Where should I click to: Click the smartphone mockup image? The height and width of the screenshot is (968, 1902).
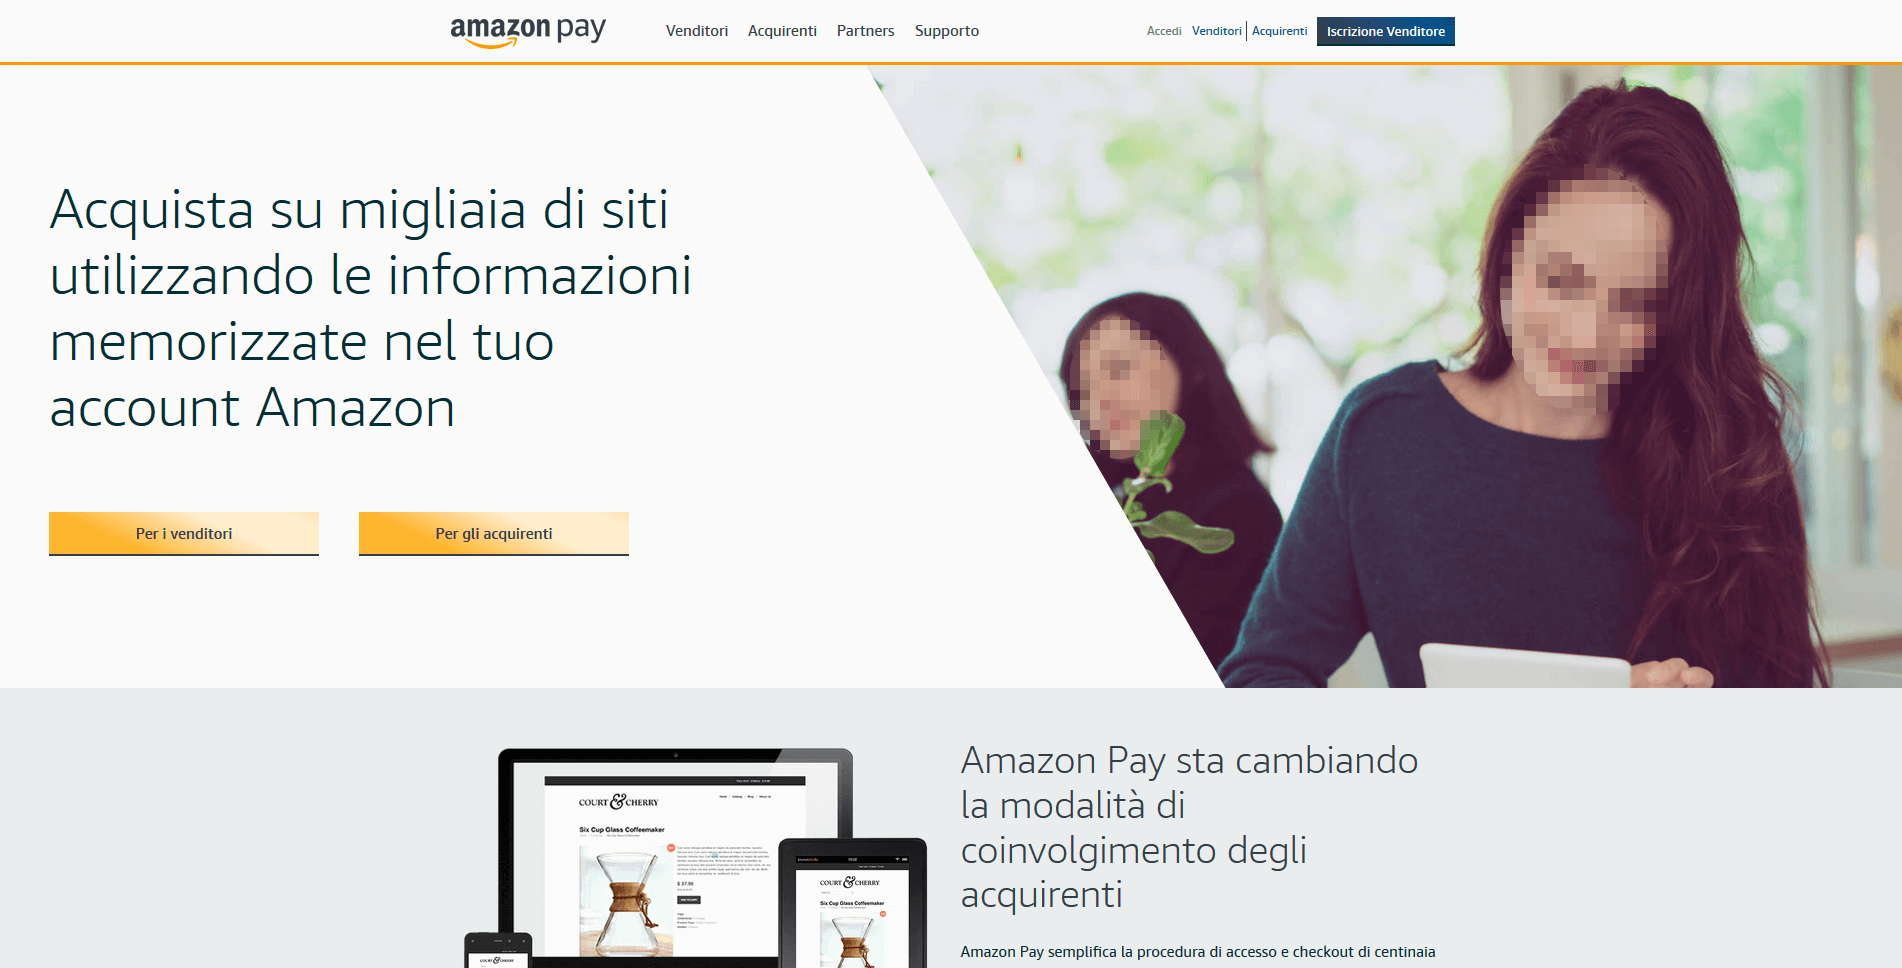click(498, 950)
